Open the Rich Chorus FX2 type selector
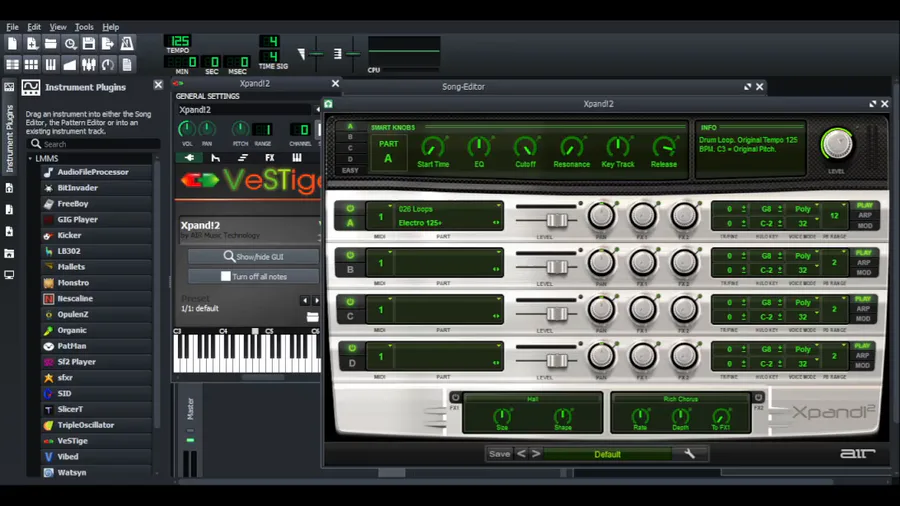 681,399
